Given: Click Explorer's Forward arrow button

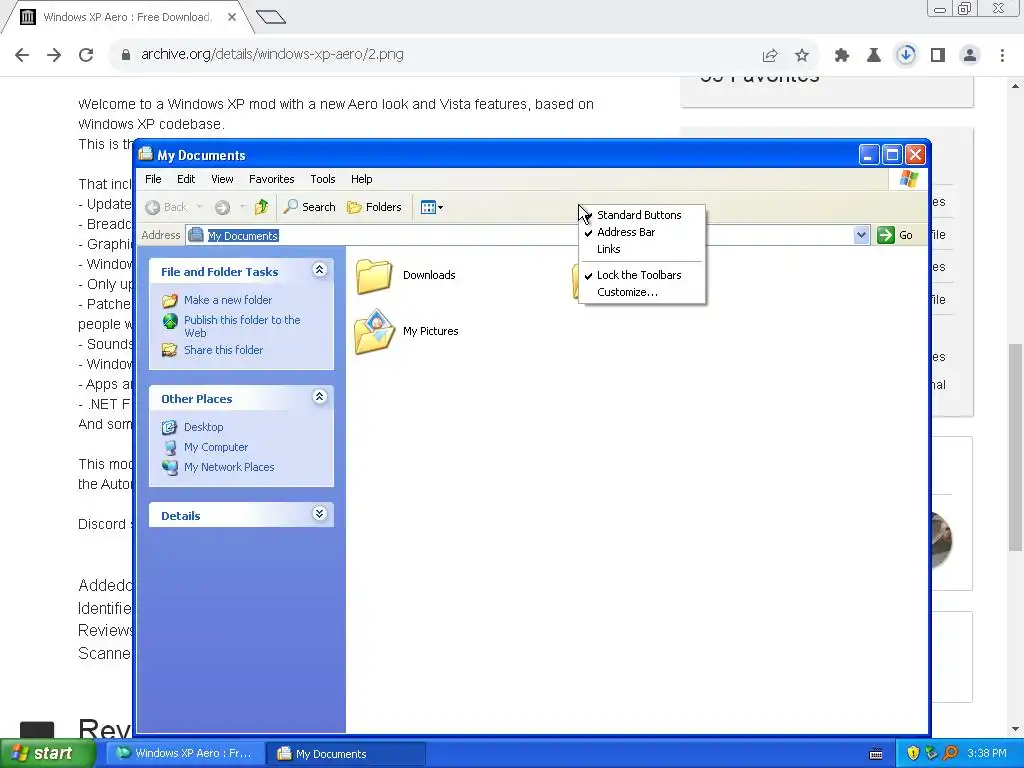Looking at the screenshot, I should 223,207.
